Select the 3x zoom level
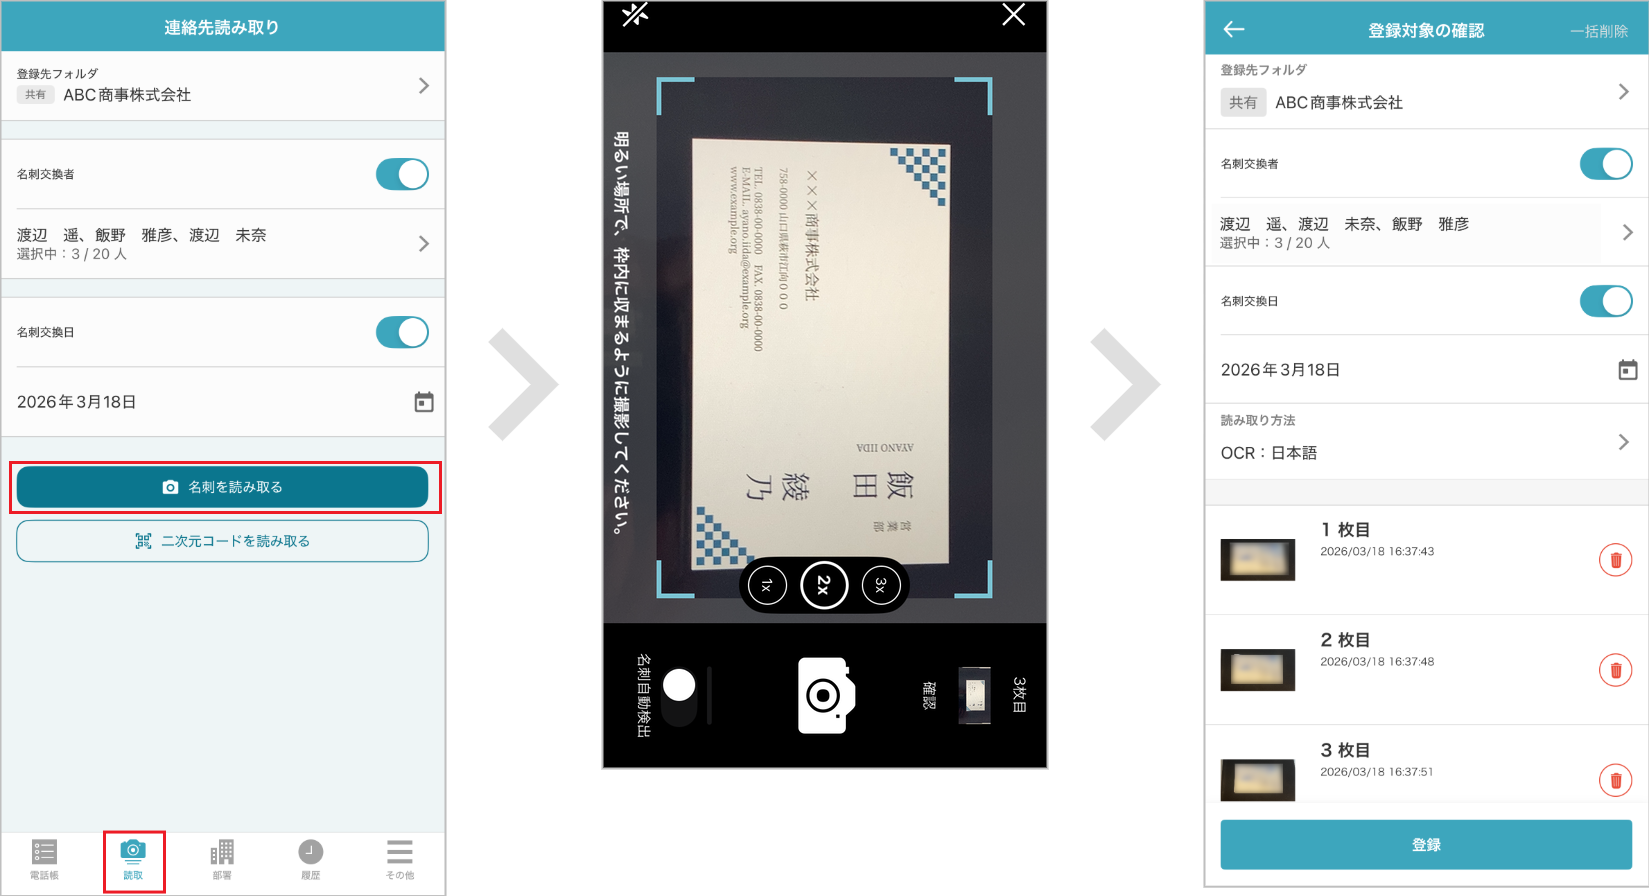The width and height of the screenshot is (1649, 896). [880, 585]
